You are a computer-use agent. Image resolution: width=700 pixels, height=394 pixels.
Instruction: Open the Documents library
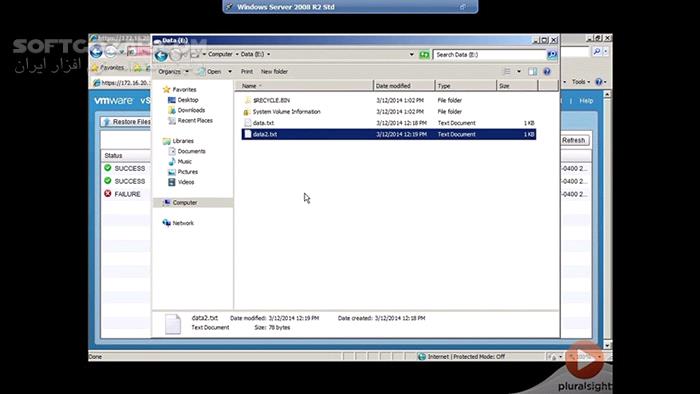(x=187, y=151)
